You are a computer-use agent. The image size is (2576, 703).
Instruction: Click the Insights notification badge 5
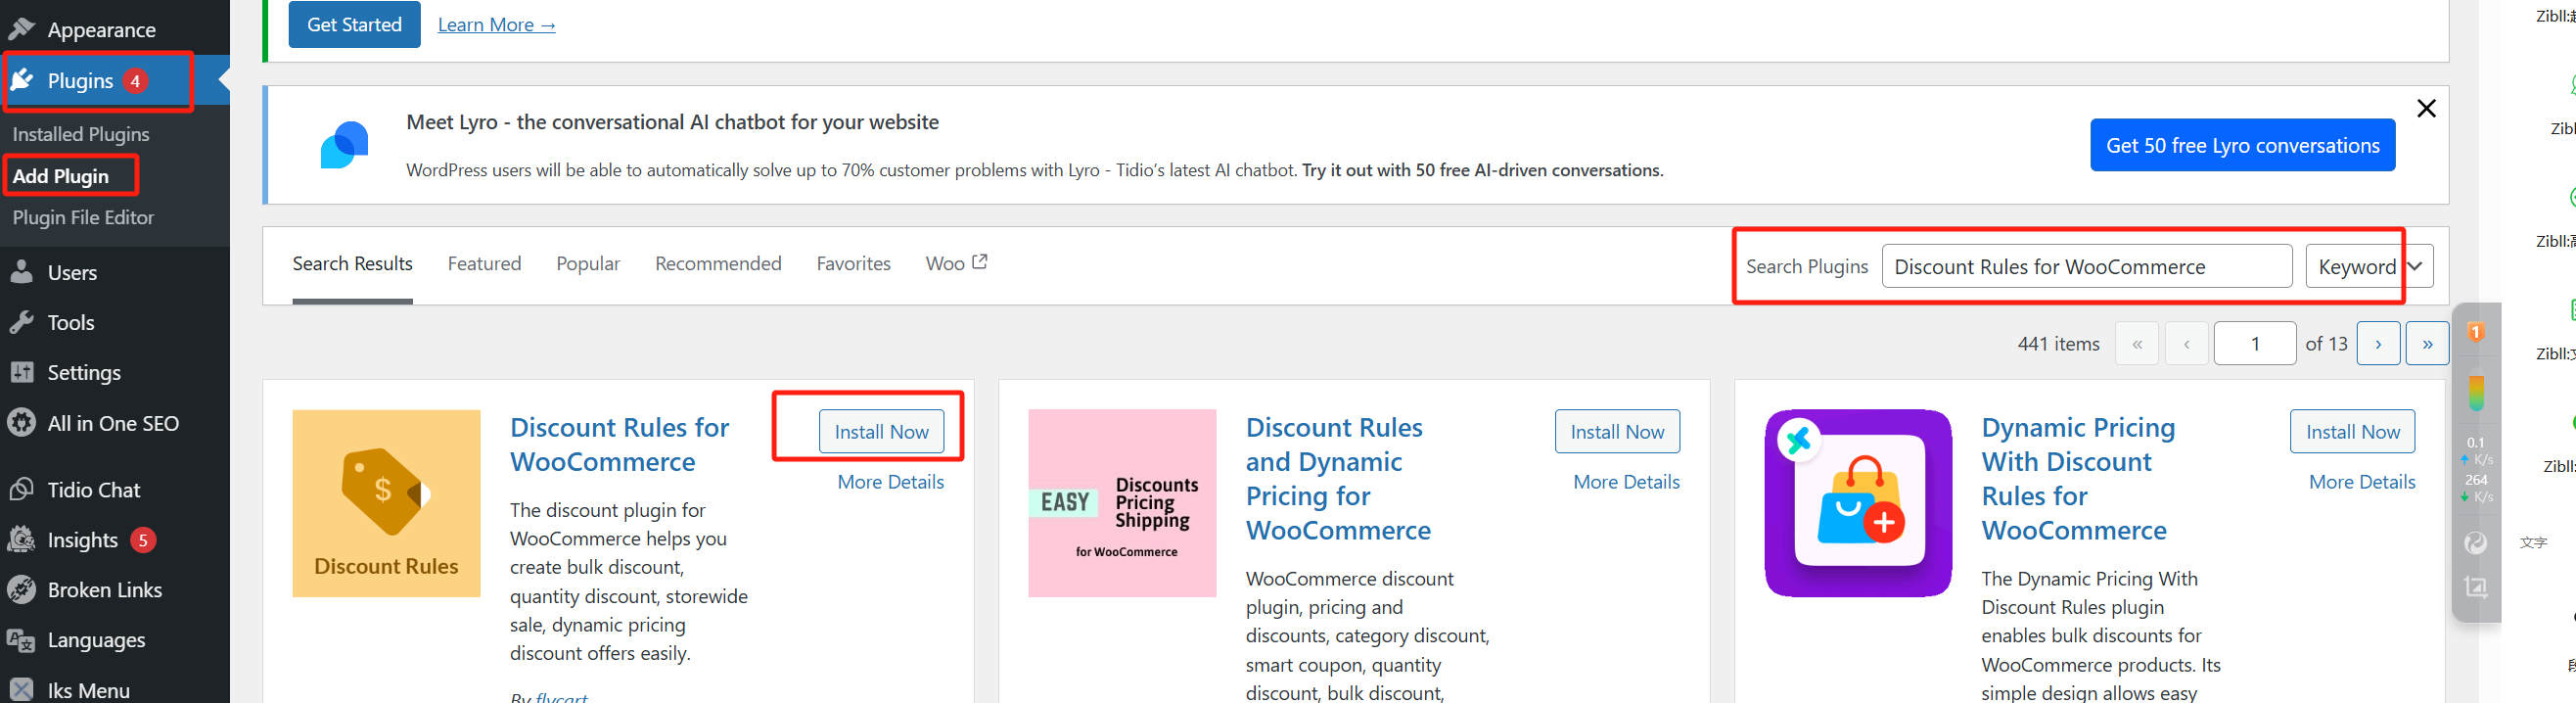[143, 540]
